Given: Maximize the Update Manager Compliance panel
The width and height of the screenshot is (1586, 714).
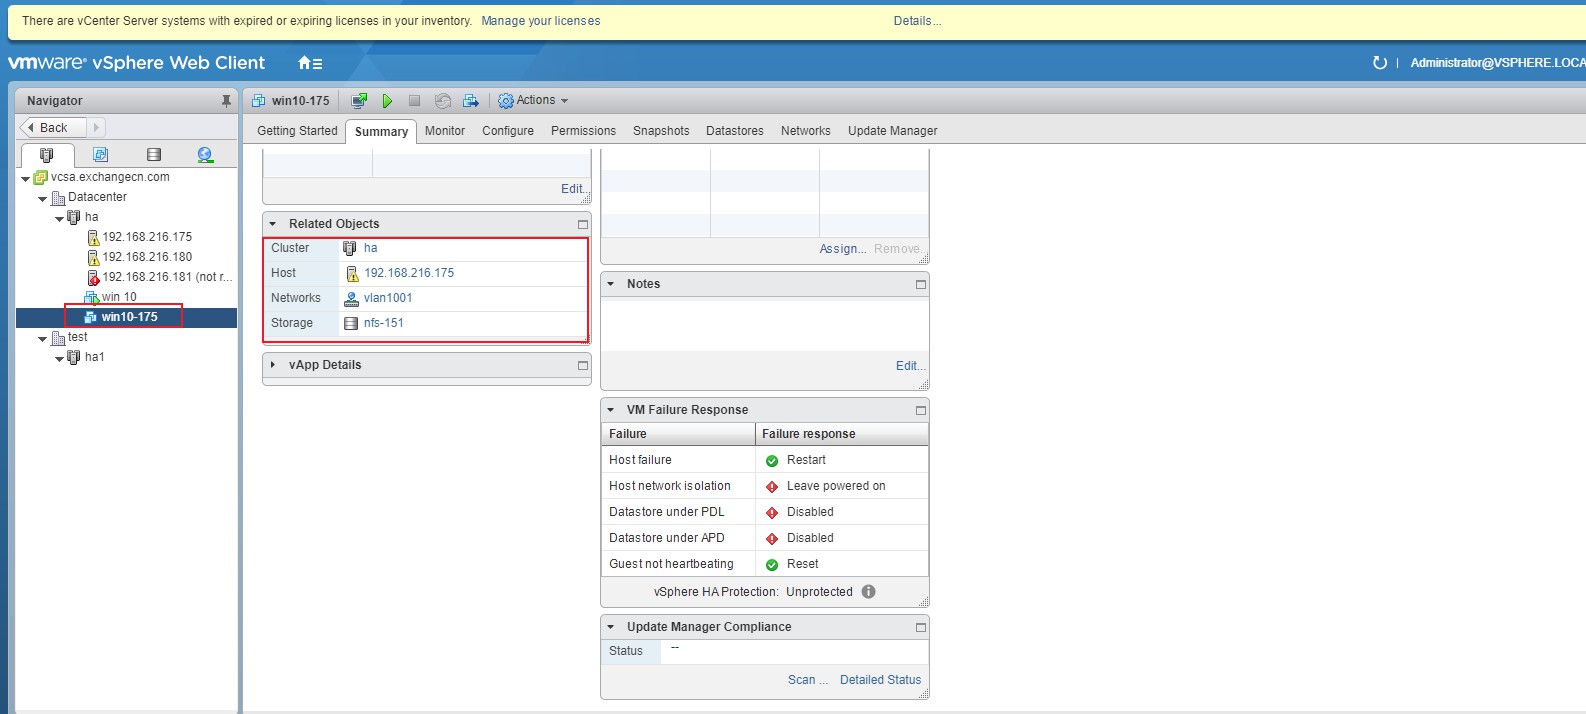Looking at the screenshot, I should [921, 627].
